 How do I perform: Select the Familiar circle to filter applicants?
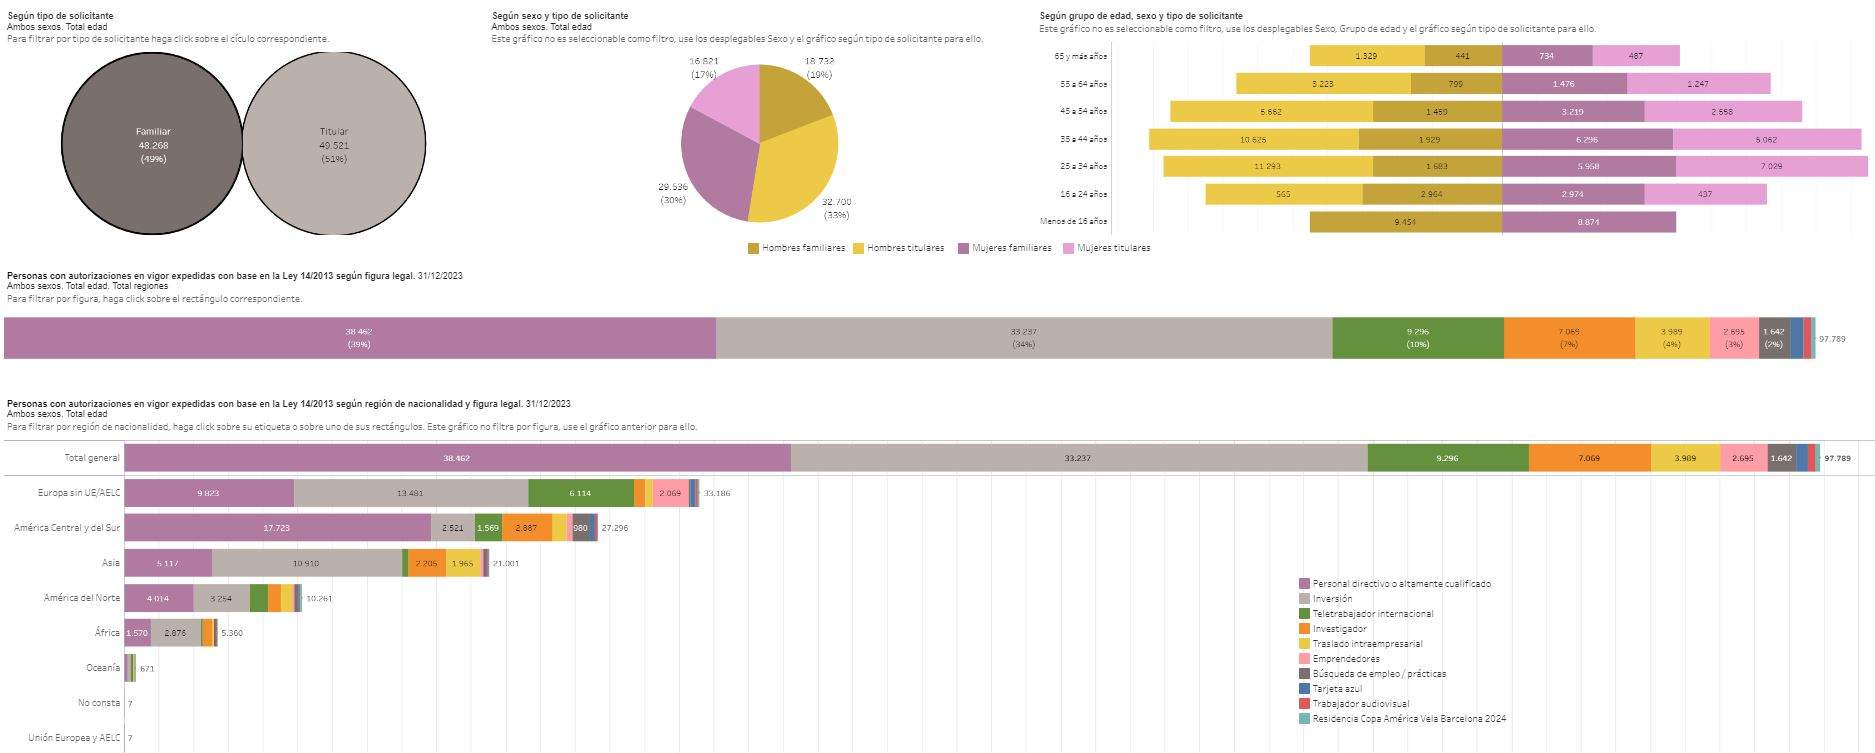152,144
